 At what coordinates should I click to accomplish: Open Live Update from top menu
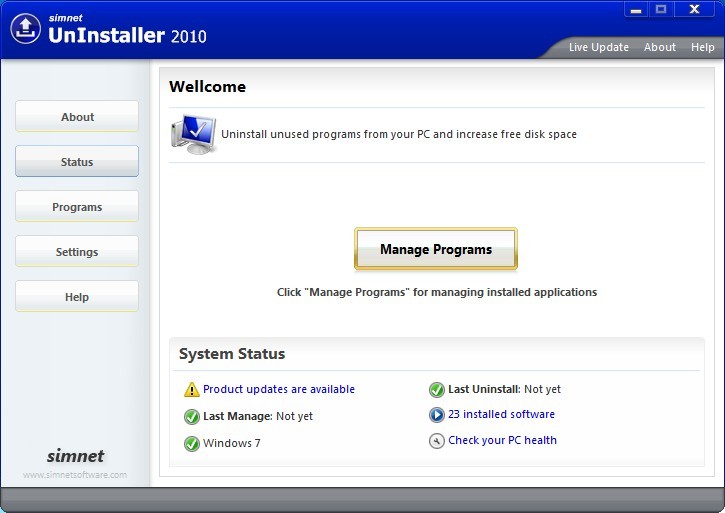[598, 47]
